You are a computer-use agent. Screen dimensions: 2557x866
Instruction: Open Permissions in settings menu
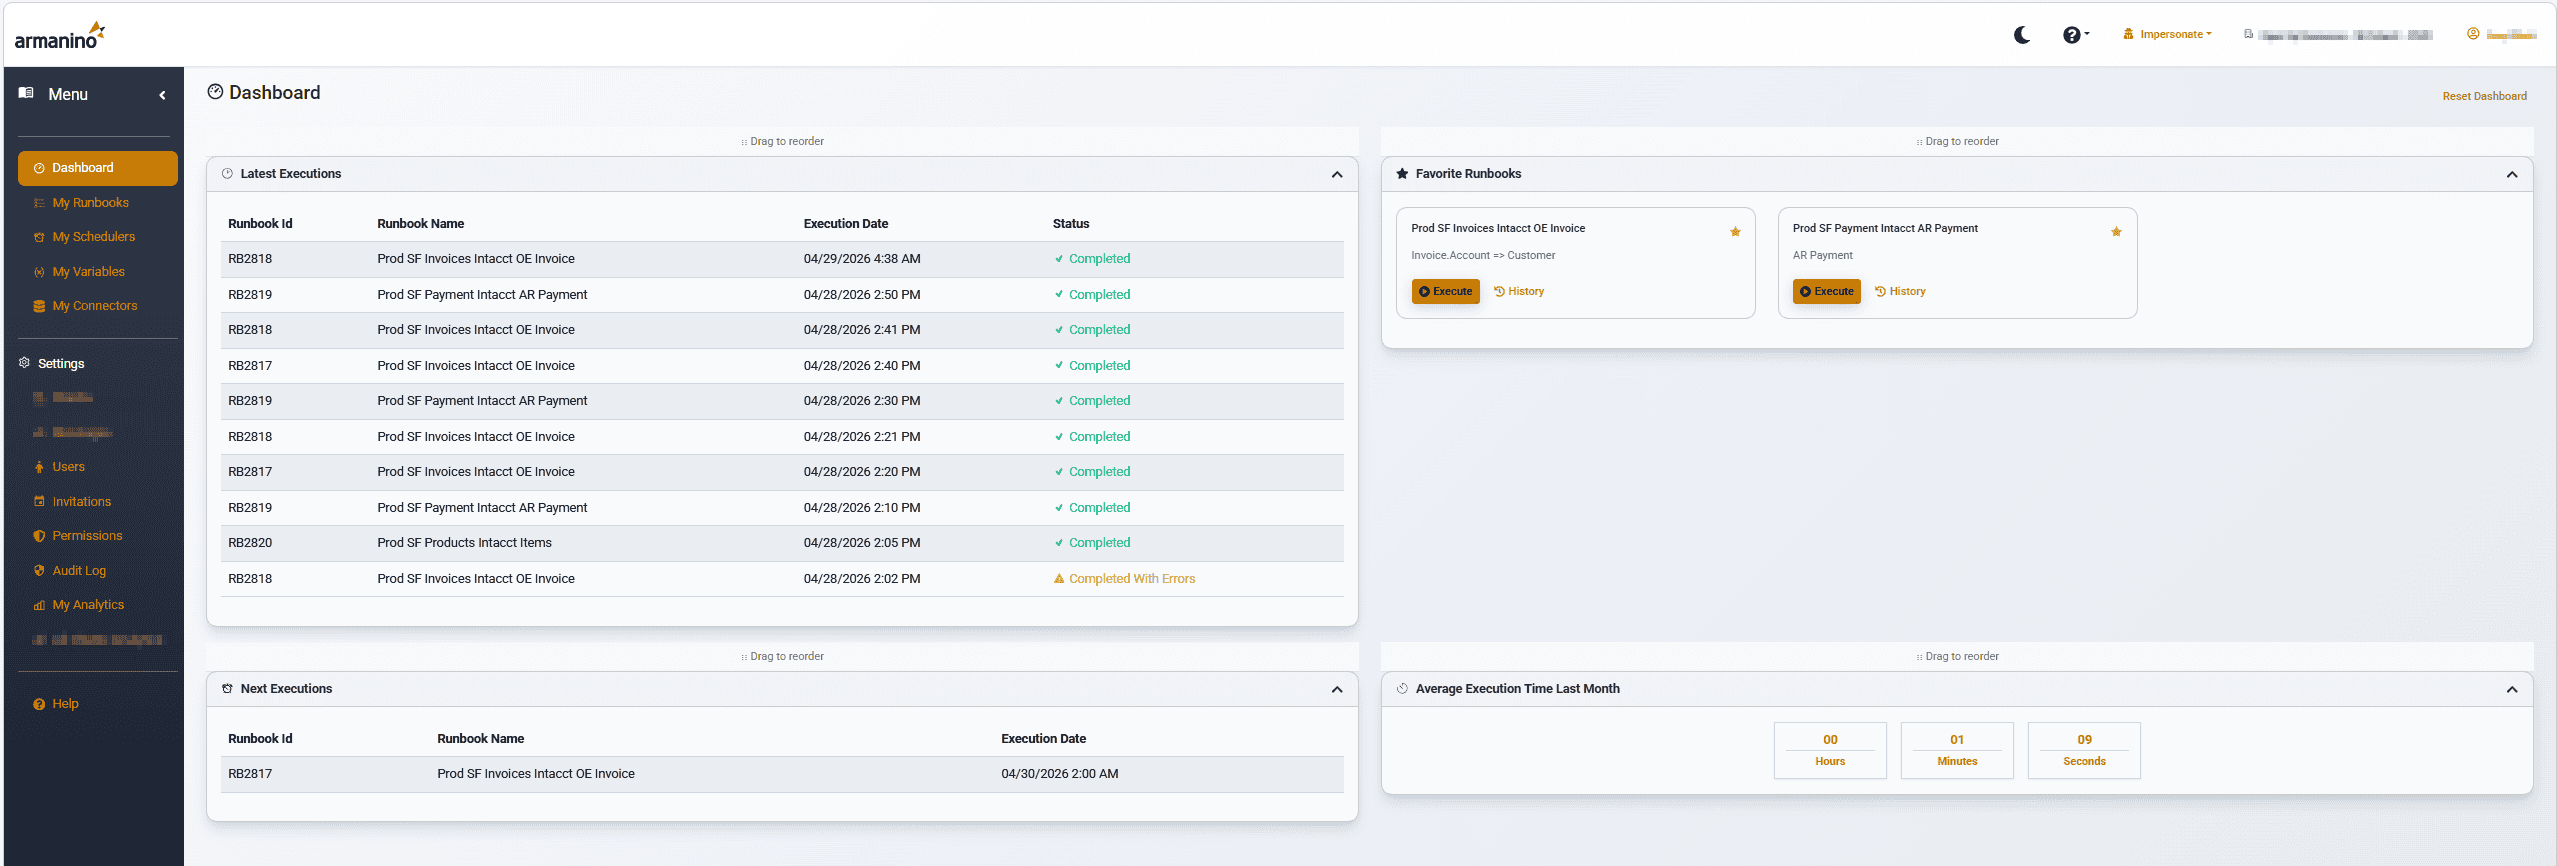pos(87,536)
